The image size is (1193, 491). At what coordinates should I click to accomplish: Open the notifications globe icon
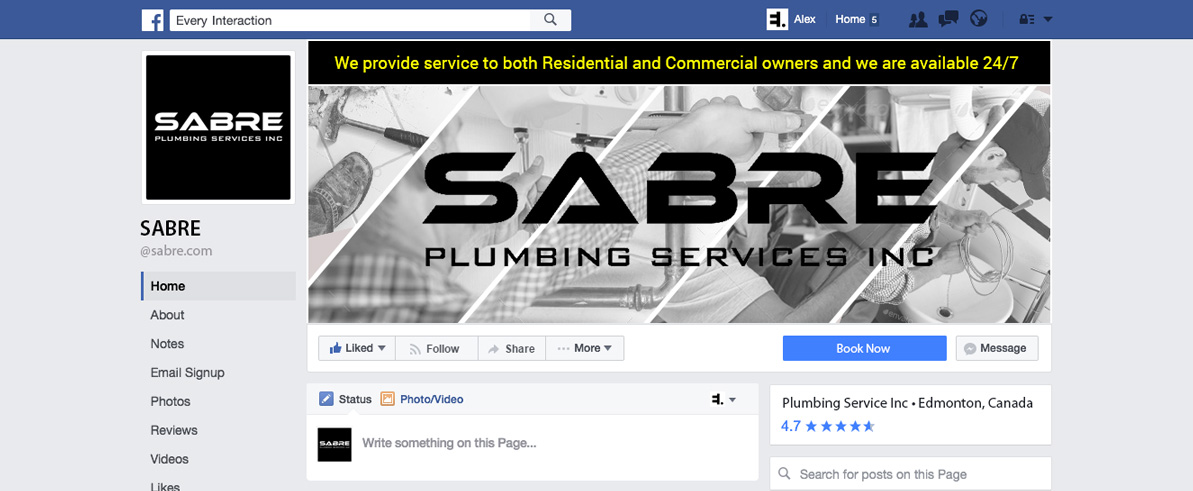(978, 20)
